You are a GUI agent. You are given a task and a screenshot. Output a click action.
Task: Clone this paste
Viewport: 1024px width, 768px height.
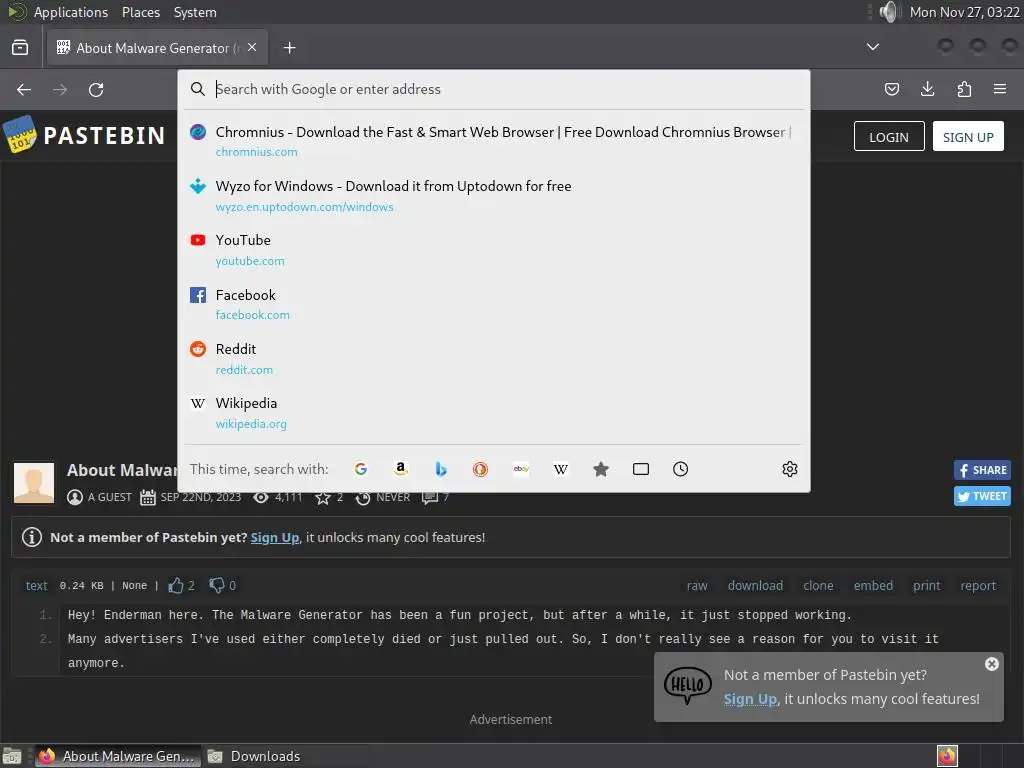click(x=818, y=586)
